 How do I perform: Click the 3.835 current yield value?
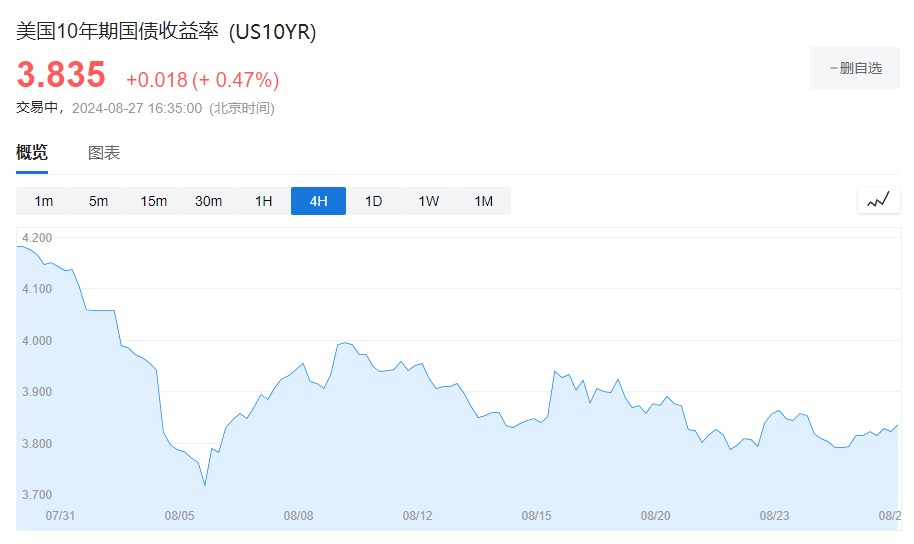point(61,75)
